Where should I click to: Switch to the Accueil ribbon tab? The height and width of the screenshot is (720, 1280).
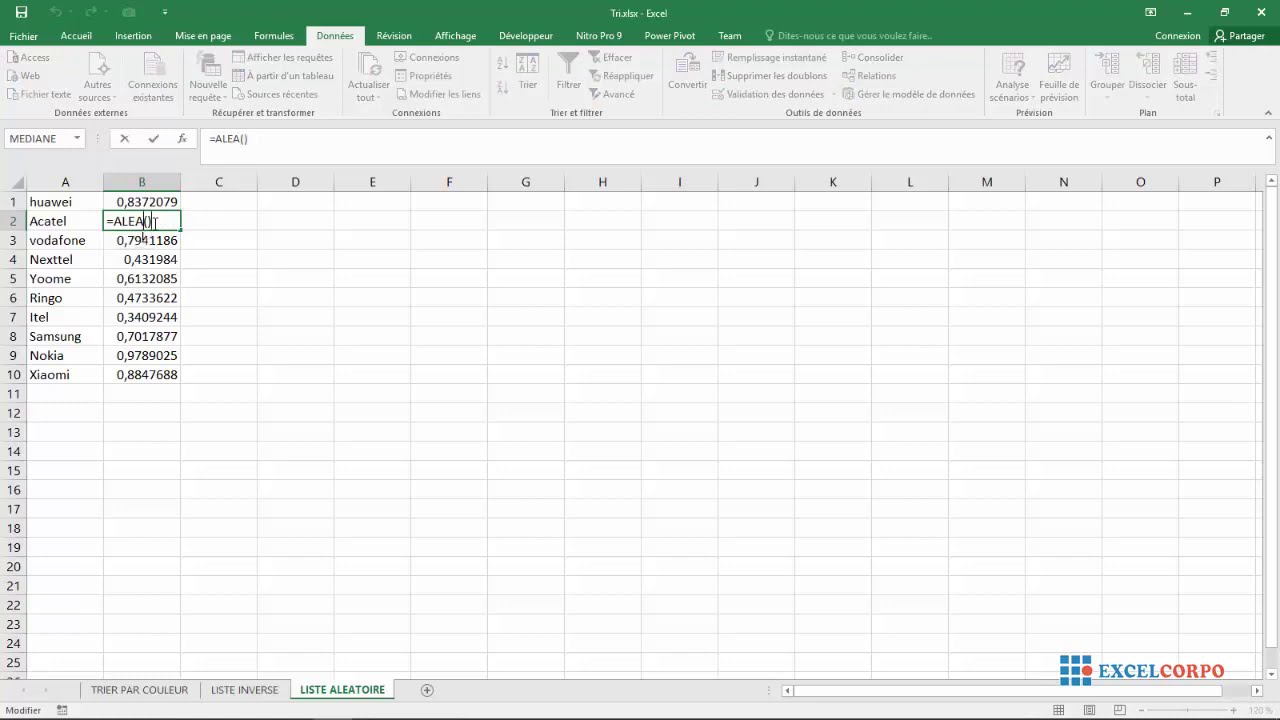76,35
